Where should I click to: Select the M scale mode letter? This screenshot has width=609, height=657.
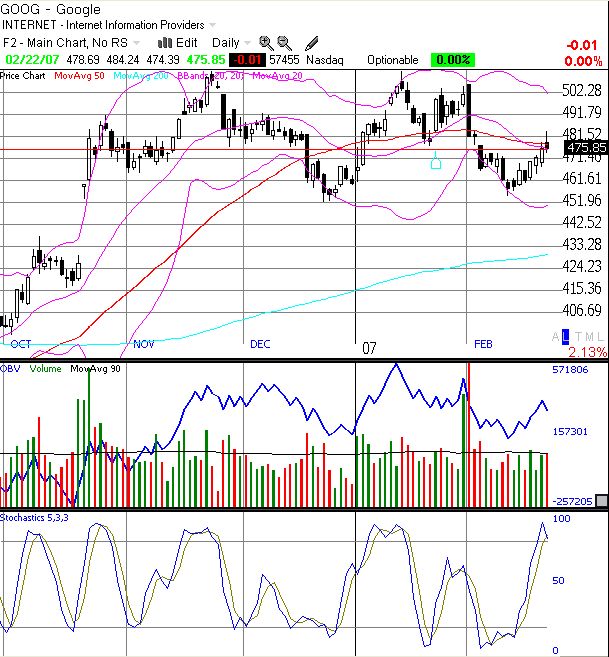pyautogui.click(x=589, y=336)
